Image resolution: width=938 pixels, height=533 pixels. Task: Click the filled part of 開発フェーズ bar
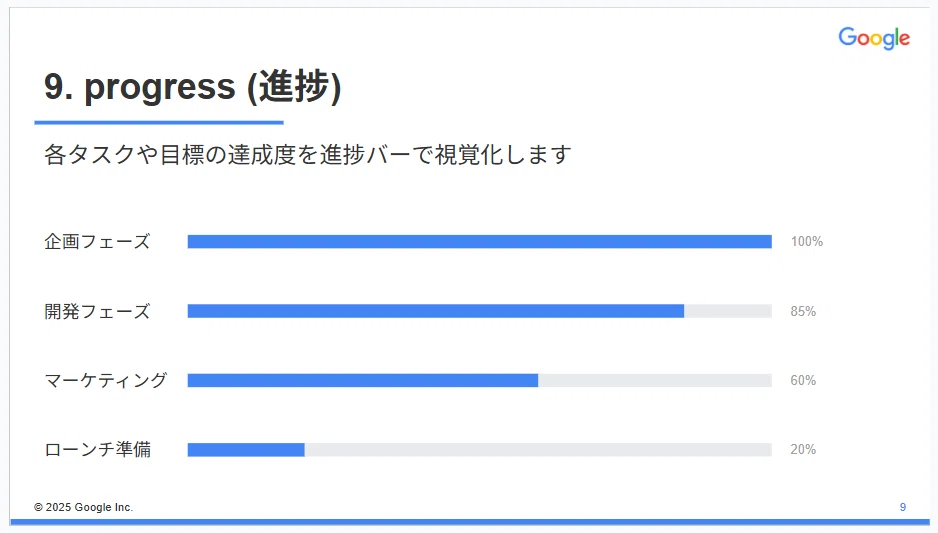[x=436, y=311]
